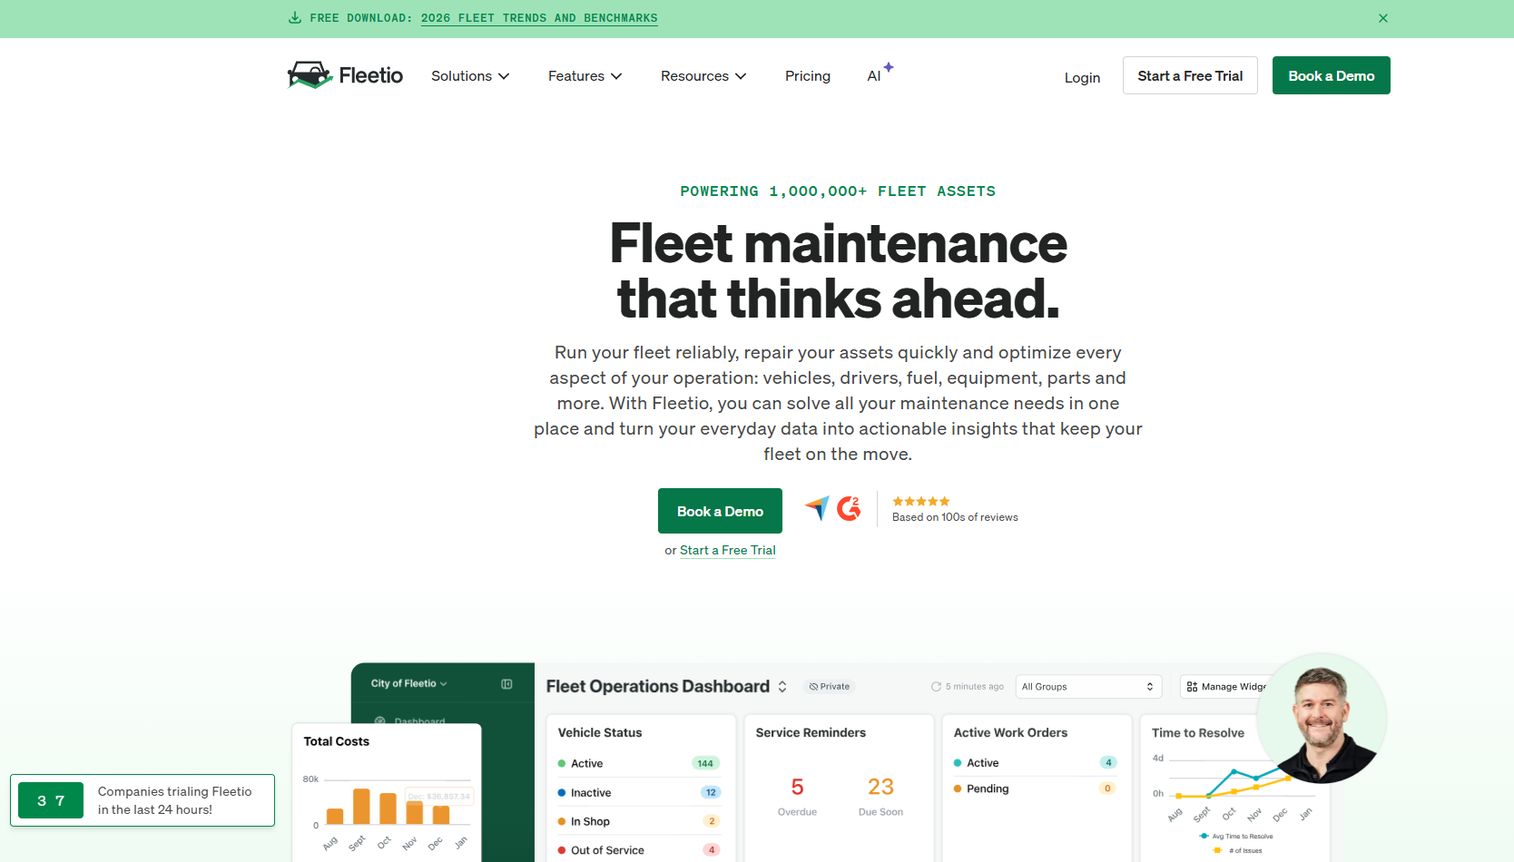Select the Out of Service row

(x=639, y=851)
